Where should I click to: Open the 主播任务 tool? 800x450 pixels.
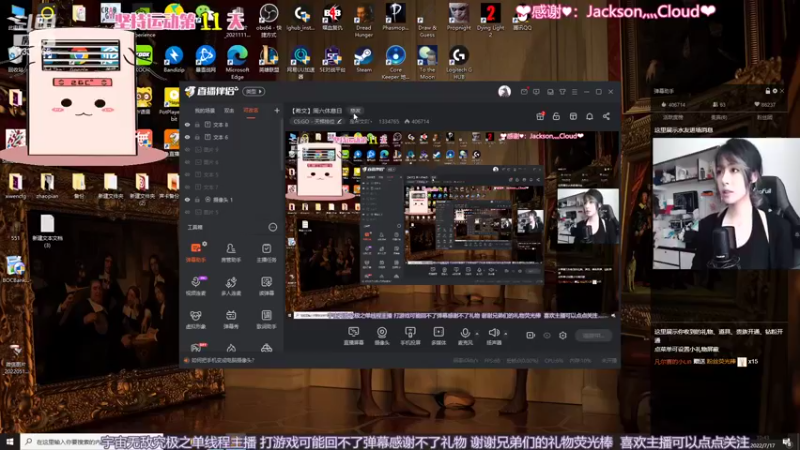266,253
